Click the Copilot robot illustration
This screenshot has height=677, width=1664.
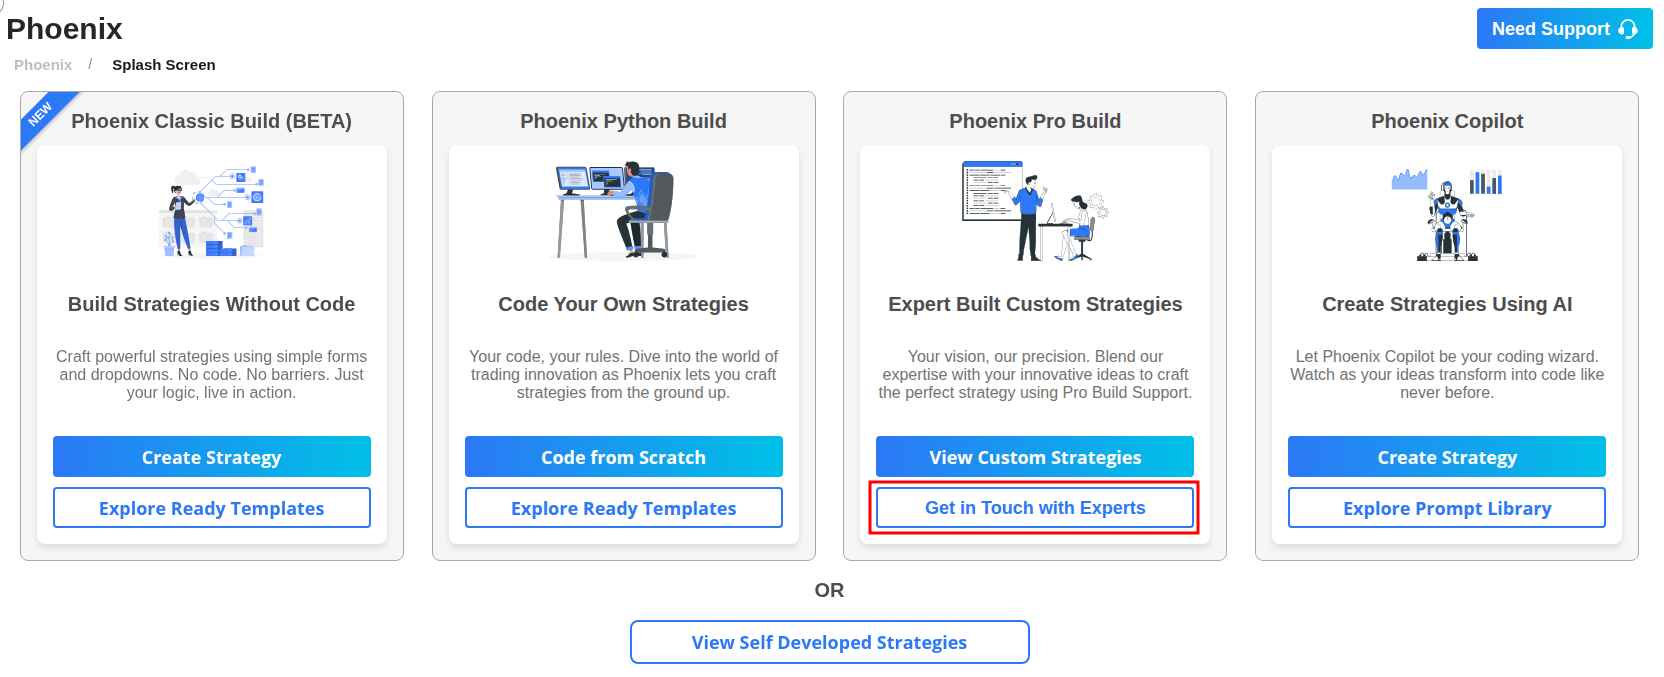pos(1447,214)
